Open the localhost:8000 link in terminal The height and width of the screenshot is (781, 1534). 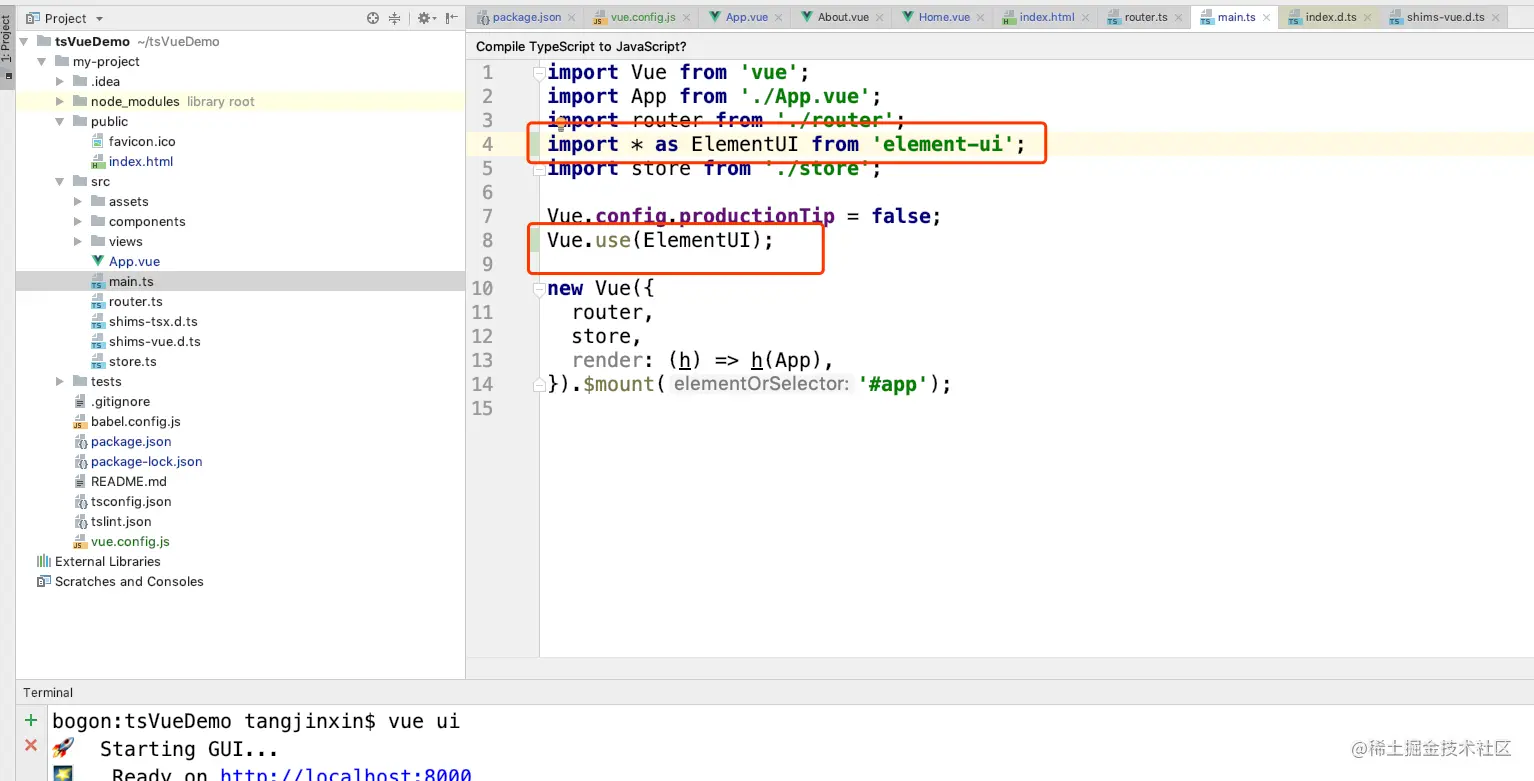[346, 774]
